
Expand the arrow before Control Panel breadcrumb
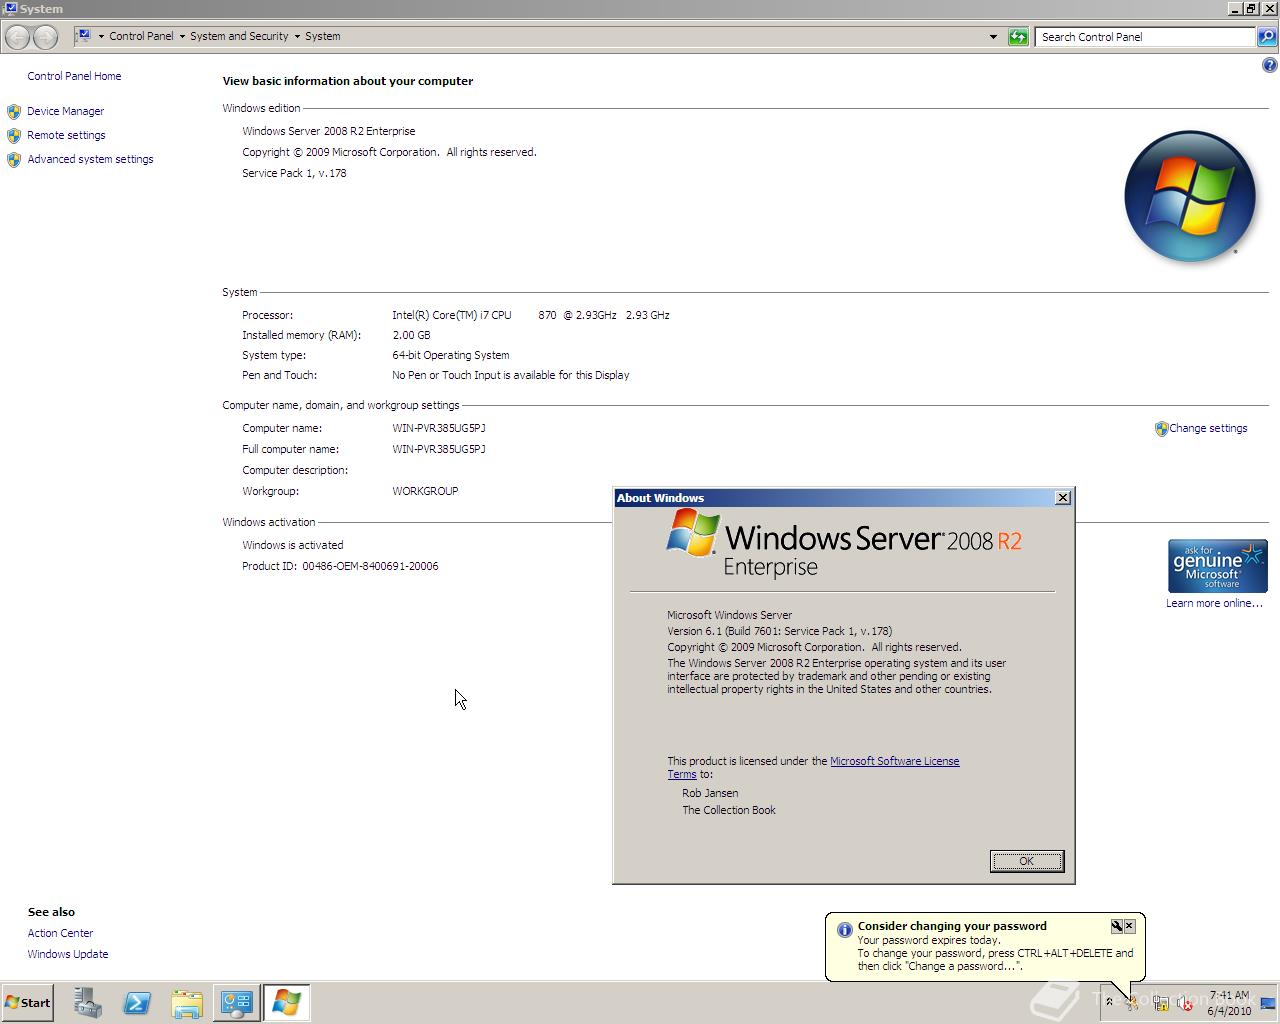(101, 36)
